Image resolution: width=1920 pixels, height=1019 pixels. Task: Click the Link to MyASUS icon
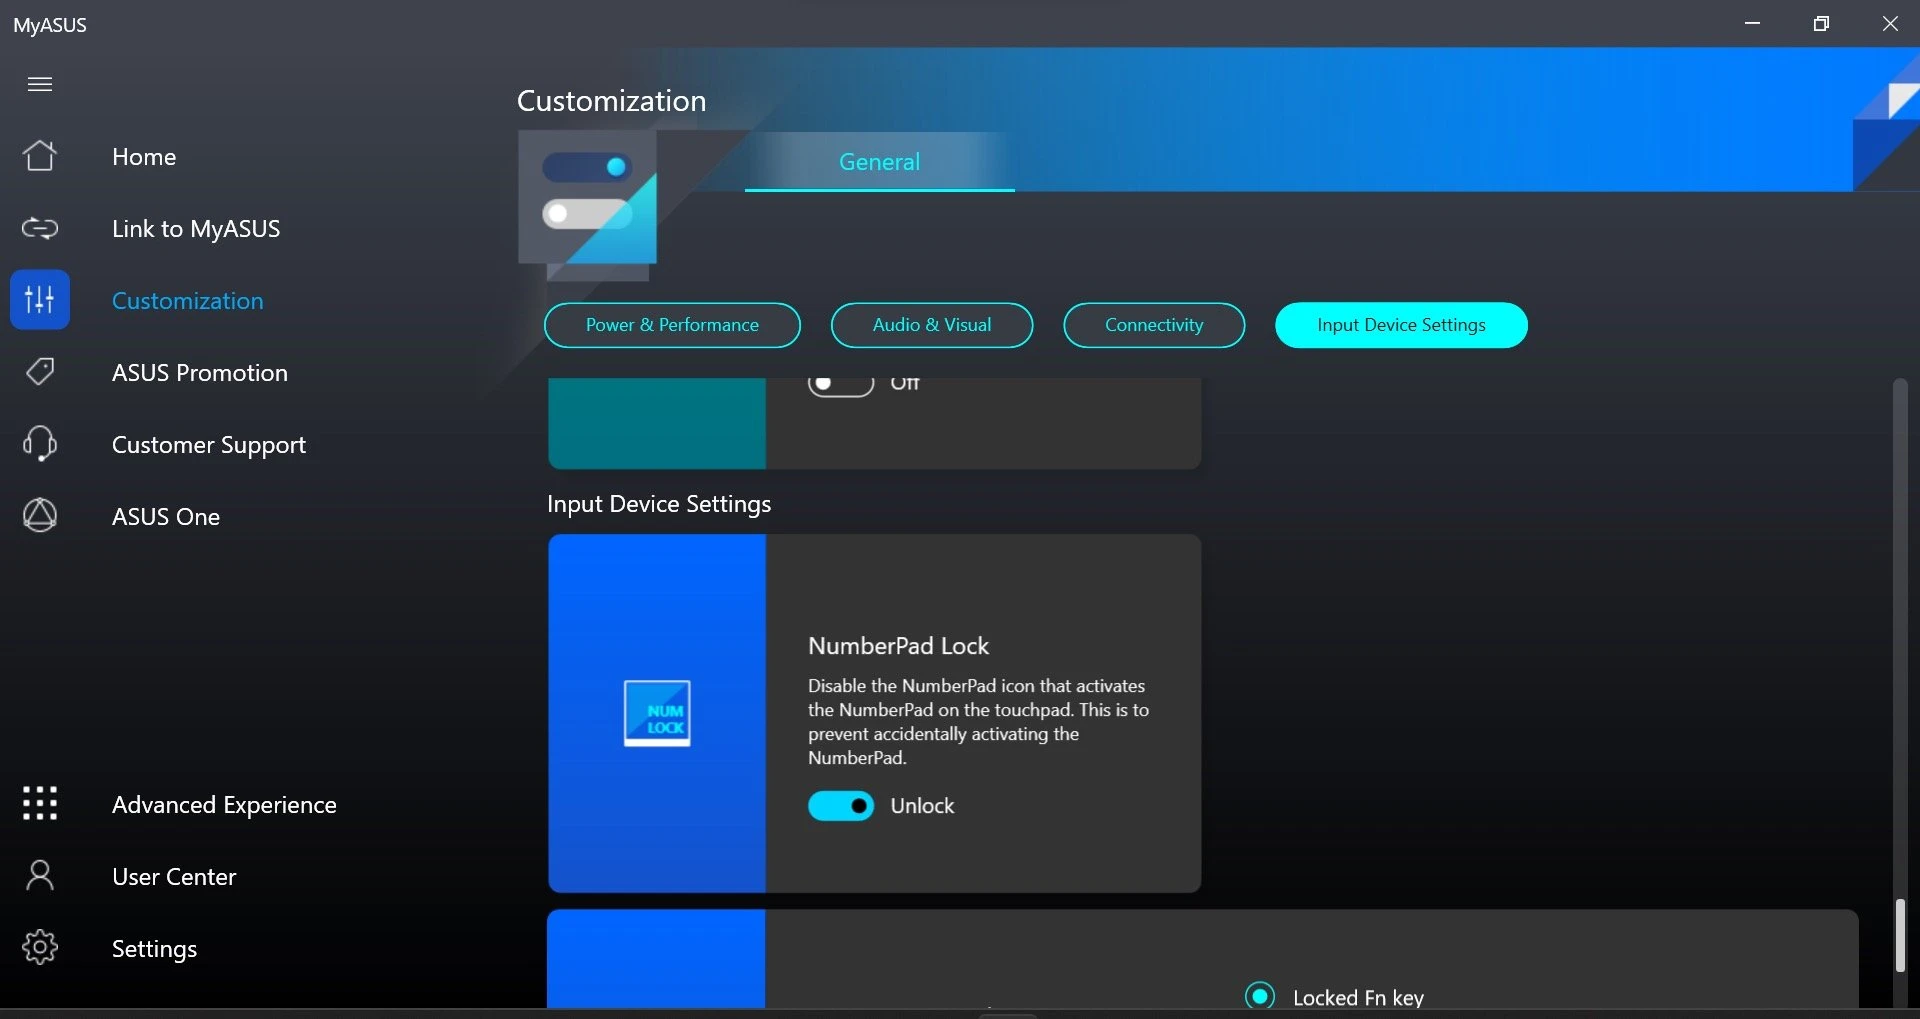click(x=40, y=228)
